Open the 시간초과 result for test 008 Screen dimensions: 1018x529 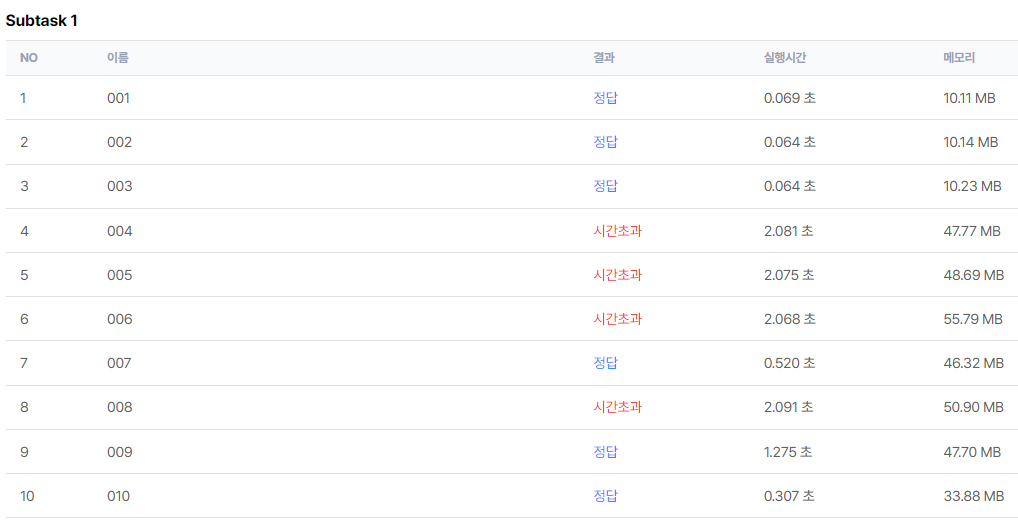tap(617, 407)
